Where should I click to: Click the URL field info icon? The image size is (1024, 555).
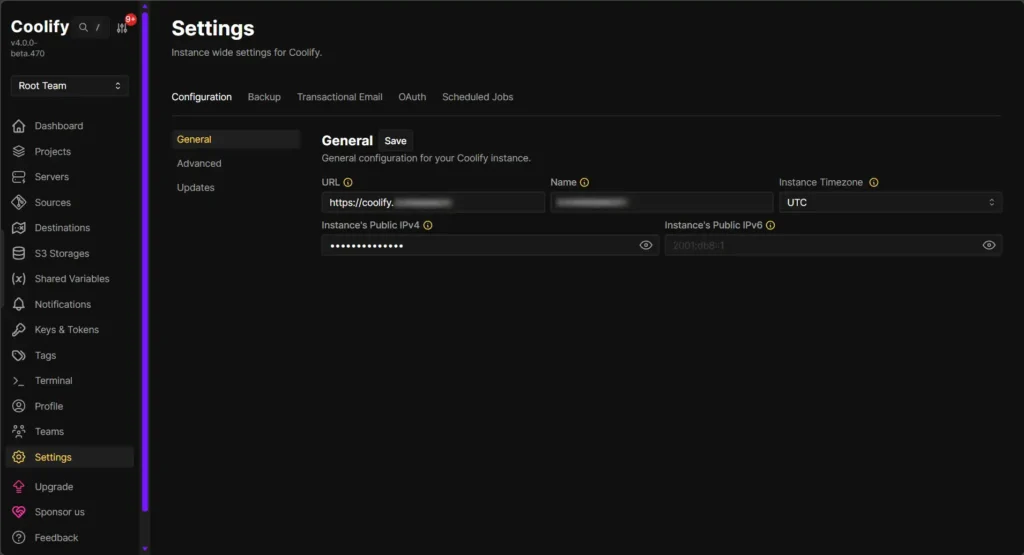pos(348,183)
